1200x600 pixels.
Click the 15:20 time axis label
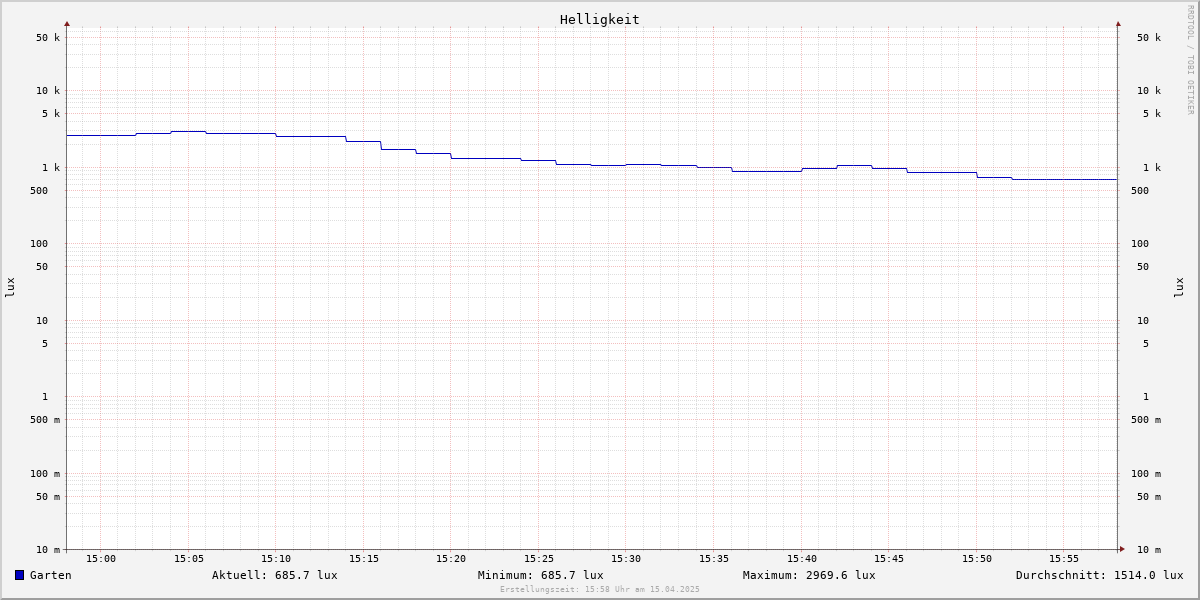tap(451, 558)
